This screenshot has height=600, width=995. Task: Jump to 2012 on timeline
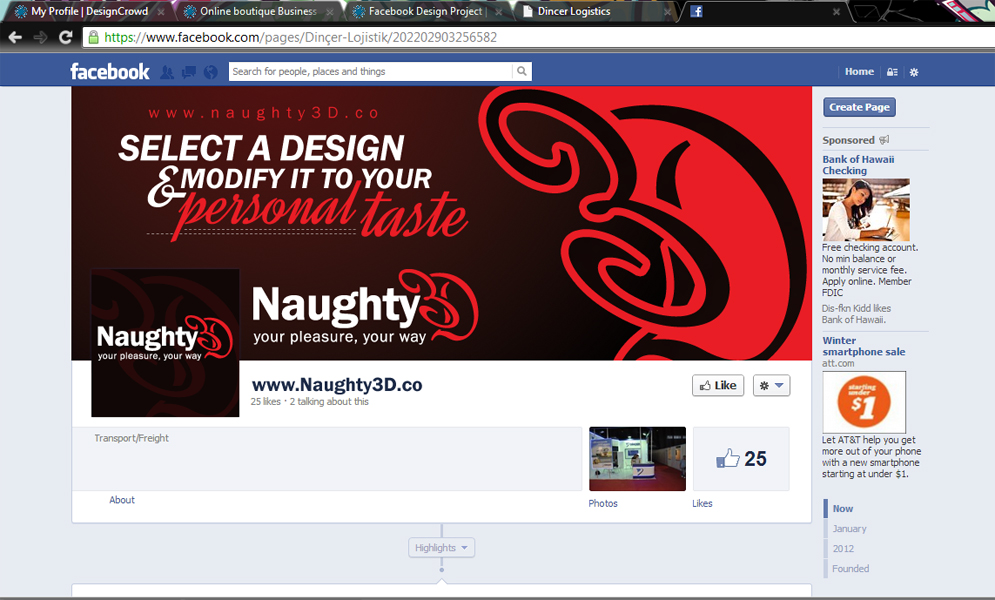pos(843,549)
